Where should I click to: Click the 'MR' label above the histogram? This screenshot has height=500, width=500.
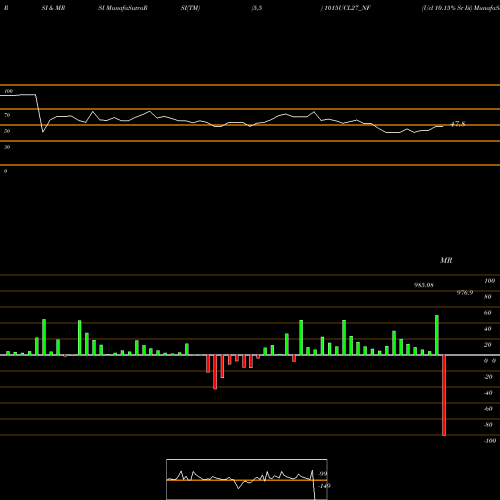click(x=446, y=260)
